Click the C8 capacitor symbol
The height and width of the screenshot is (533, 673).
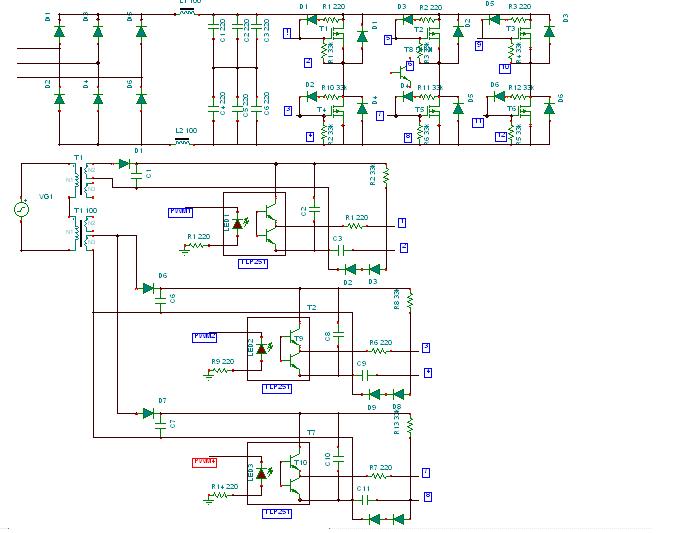(x=339, y=335)
